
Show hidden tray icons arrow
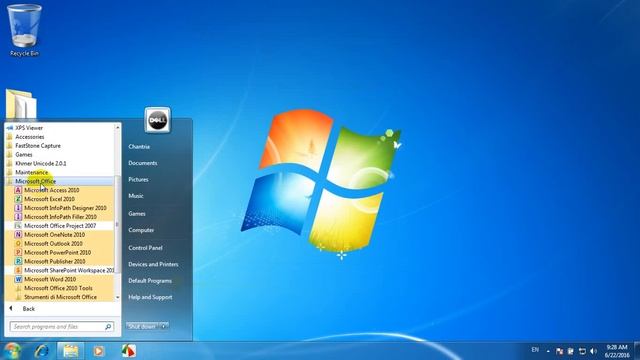548,351
